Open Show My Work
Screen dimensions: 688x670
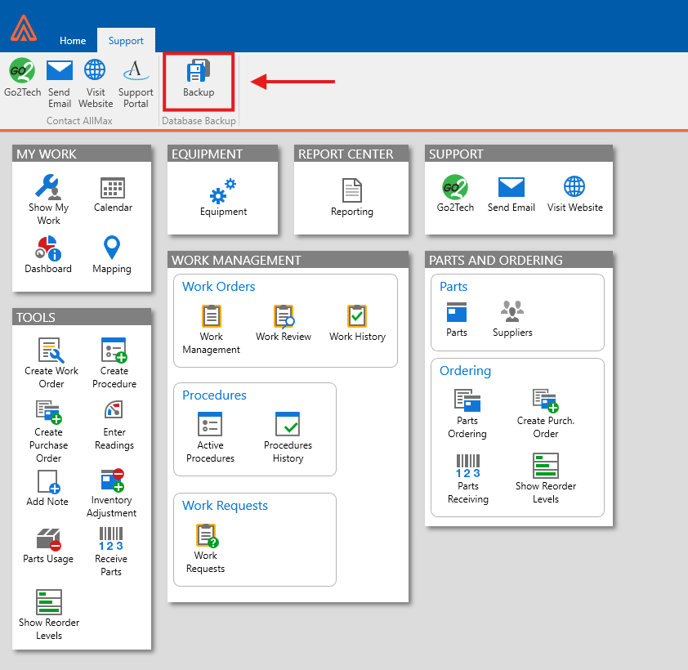[x=48, y=200]
